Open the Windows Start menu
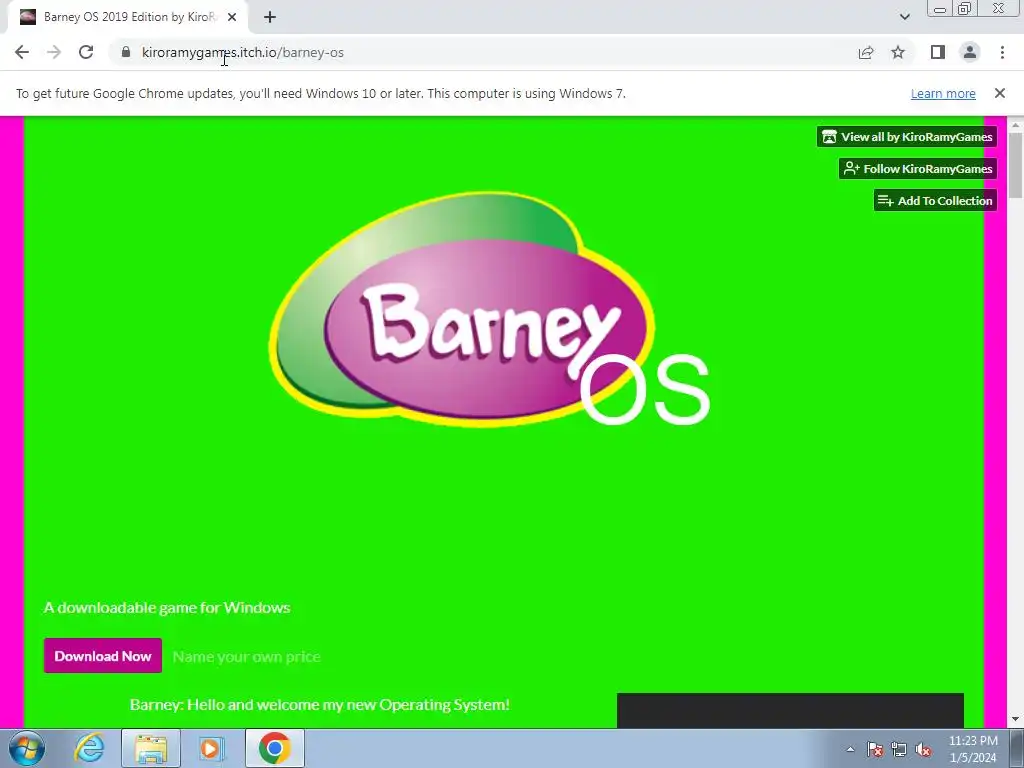 tap(27, 748)
